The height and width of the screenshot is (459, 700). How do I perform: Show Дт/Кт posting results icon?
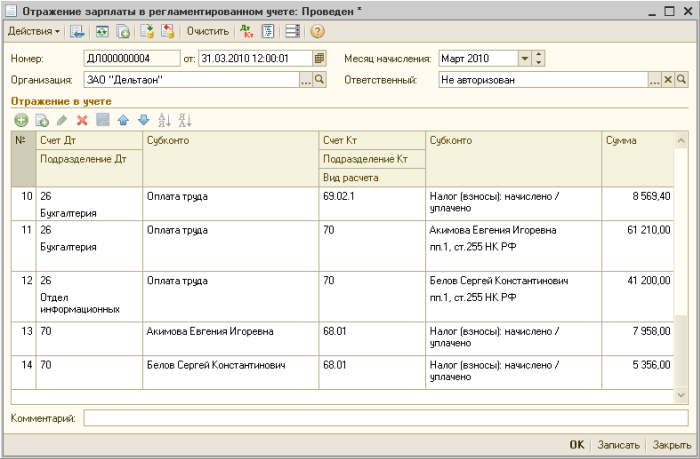pyautogui.click(x=246, y=31)
